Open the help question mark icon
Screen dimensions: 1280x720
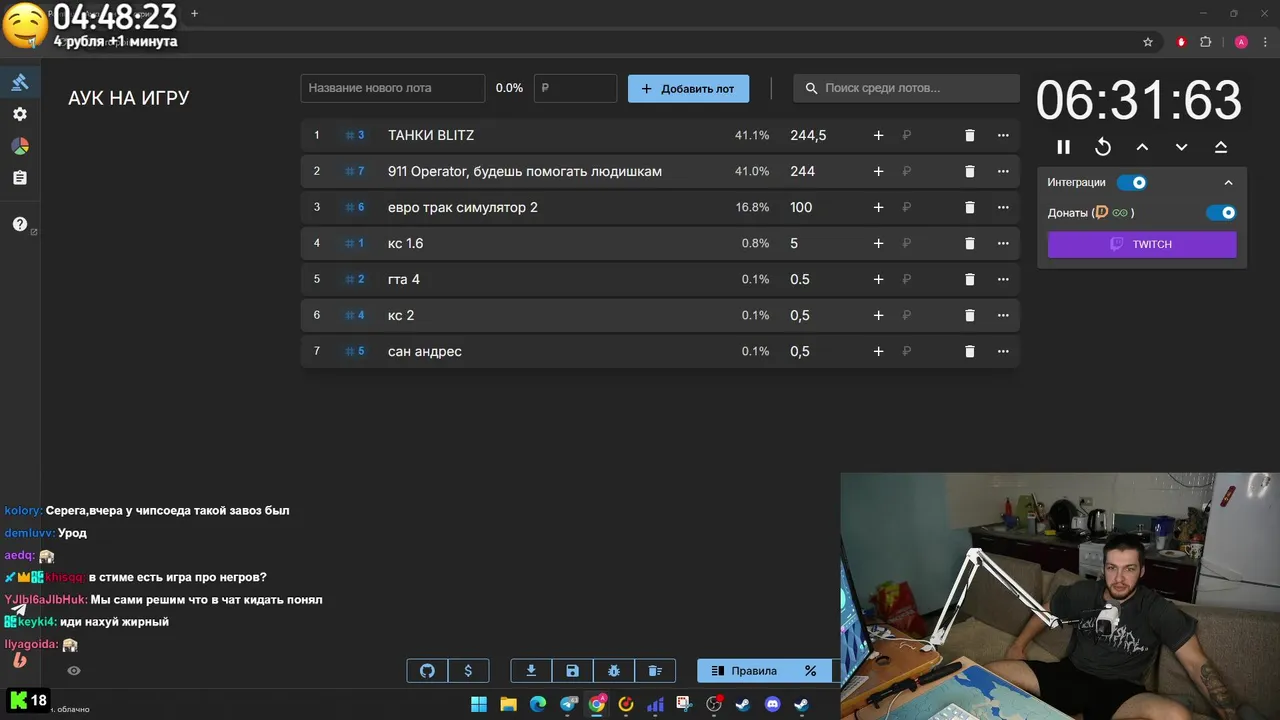pyautogui.click(x=19, y=224)
